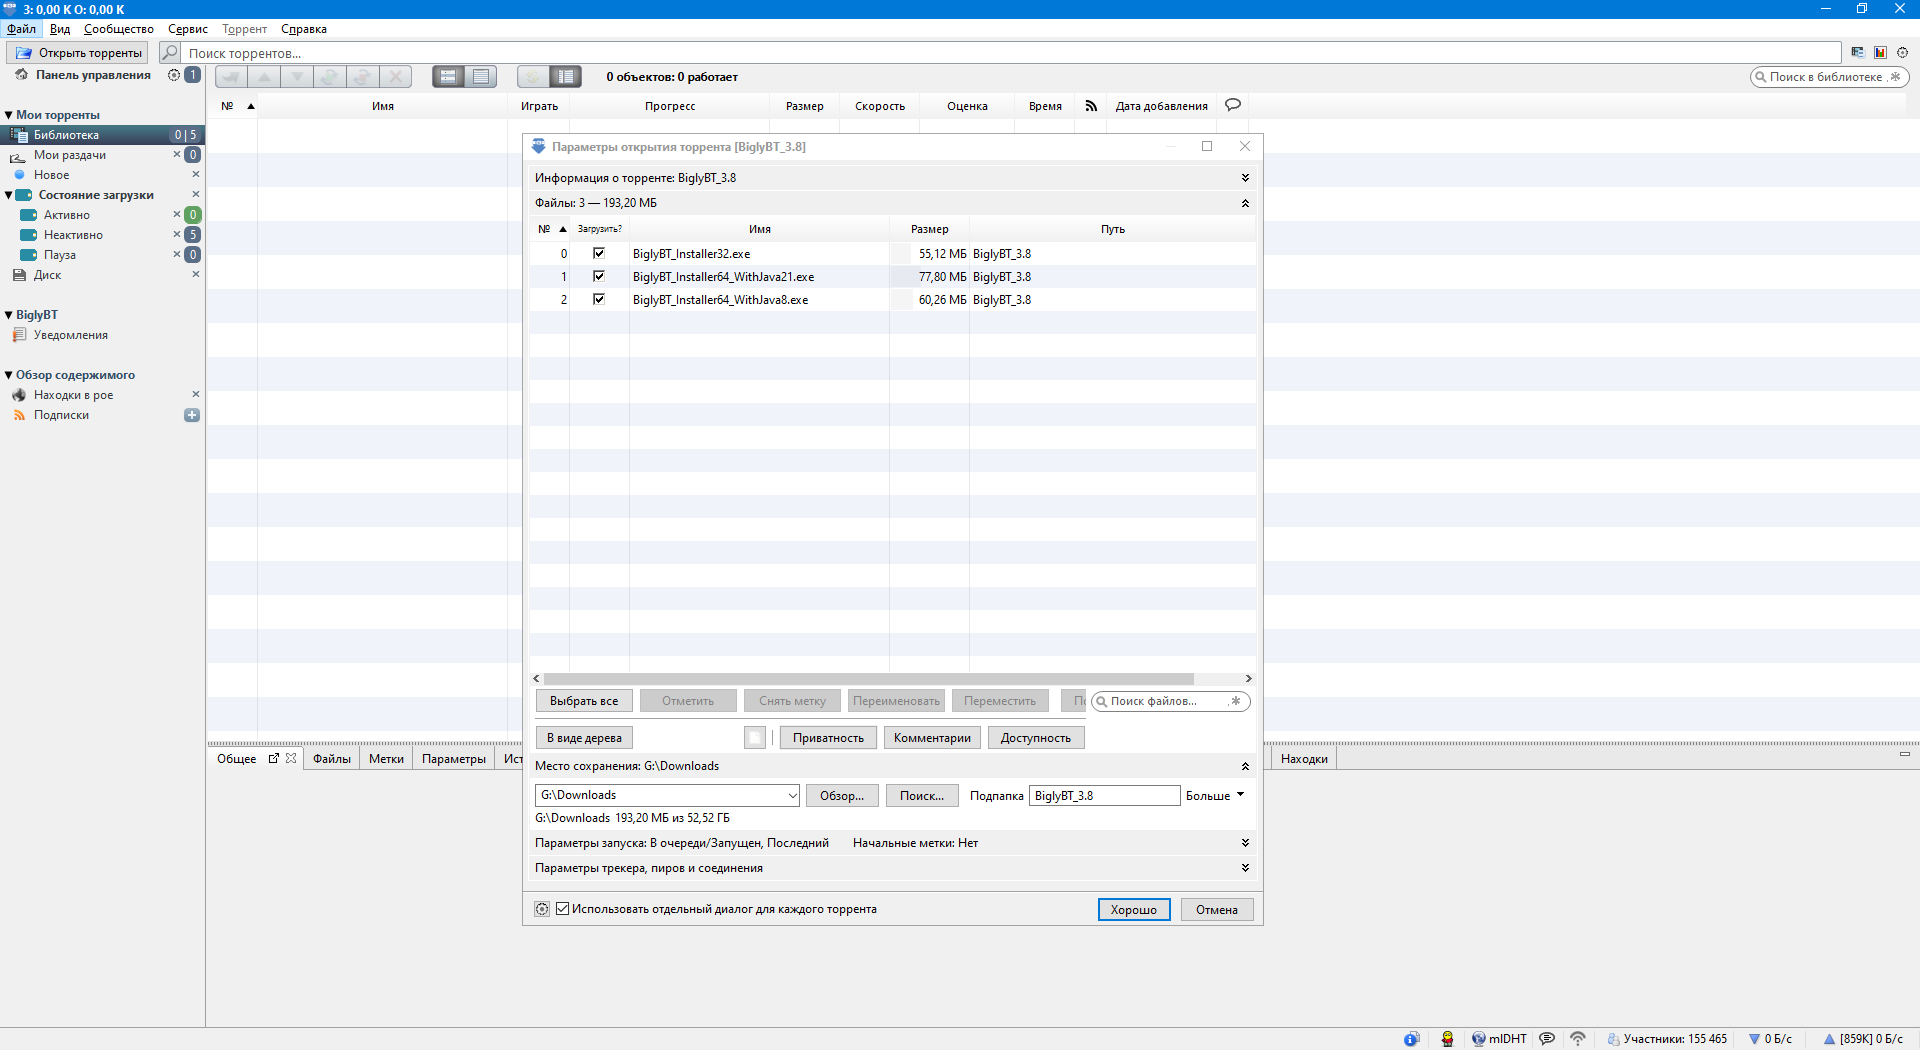Click the magnifier icon beside torrent search
This screenshot has width=1920, height=1050.
tap(170, 53)
